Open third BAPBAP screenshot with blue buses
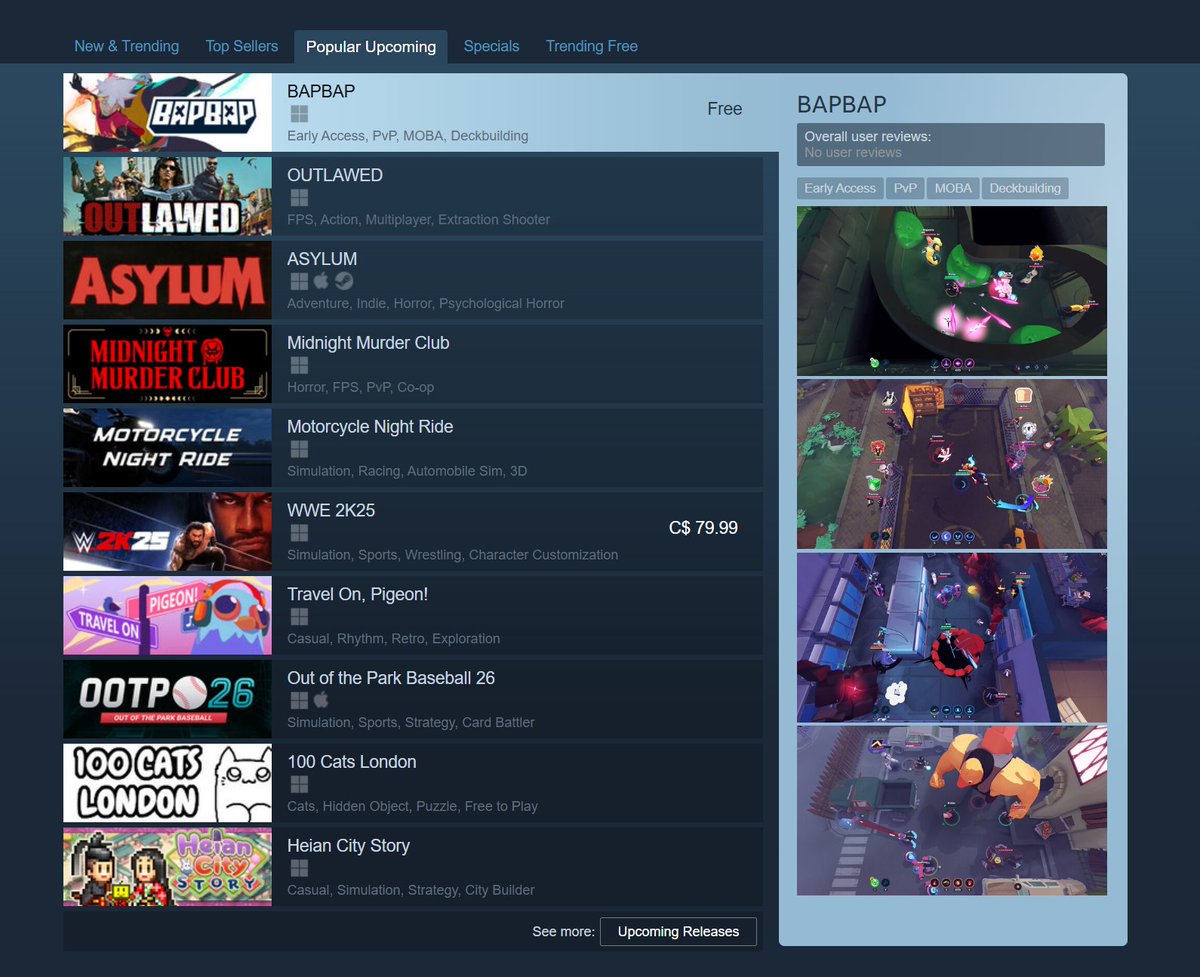The height and width of the screenshot is (977, 1200). (x=952, y=637)
